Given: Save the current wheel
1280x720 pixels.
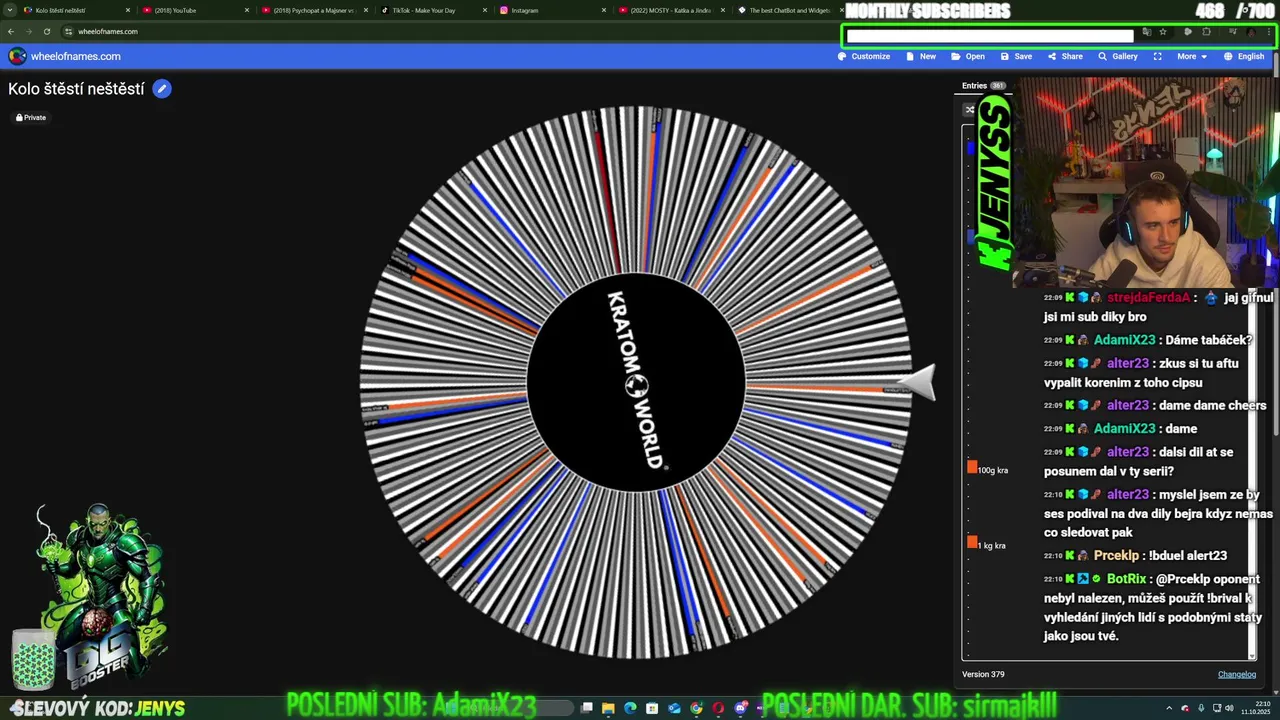Looking at the screenshot, I should click(1016, 56).
